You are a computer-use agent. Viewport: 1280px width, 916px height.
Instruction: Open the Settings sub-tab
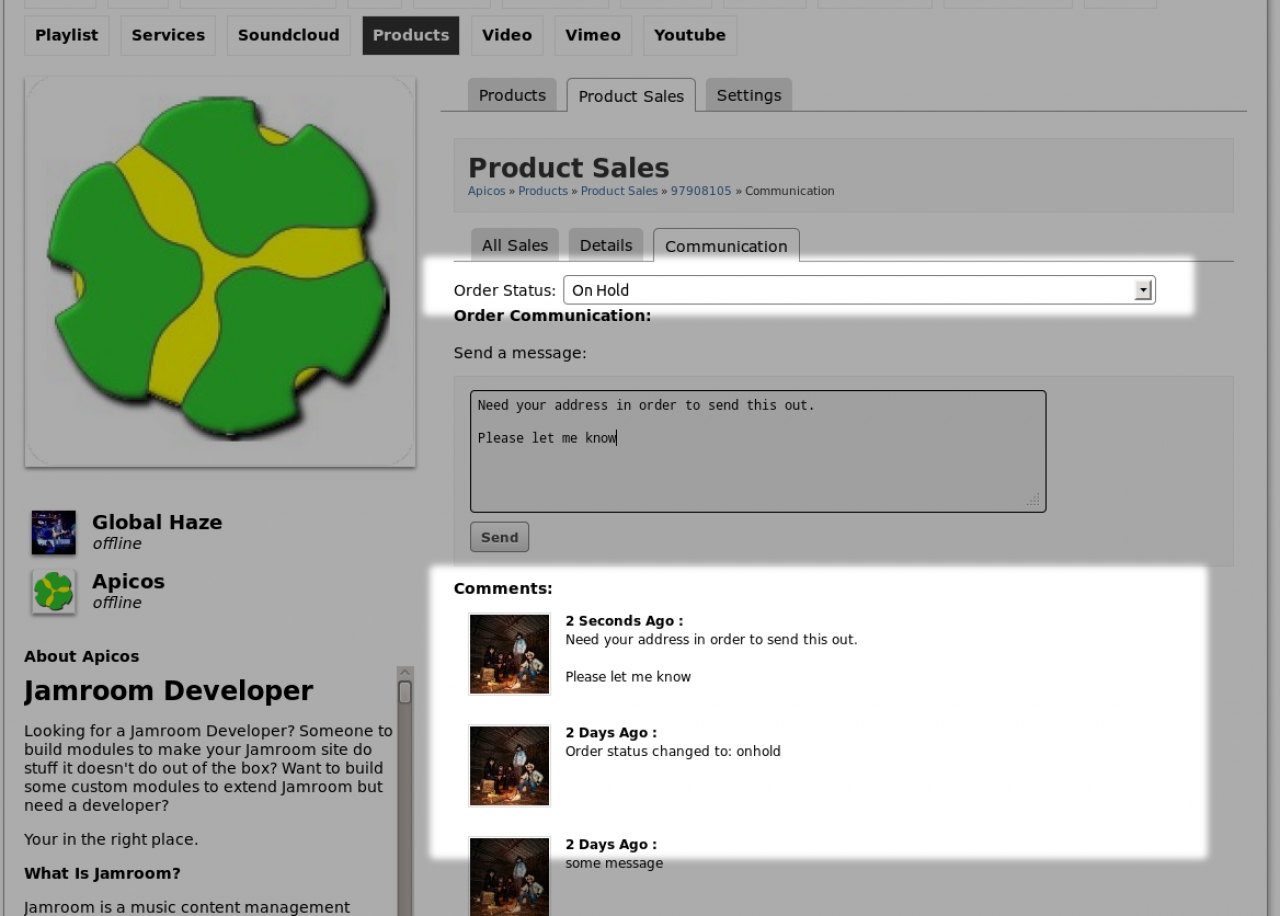click(x=749, y=95)
